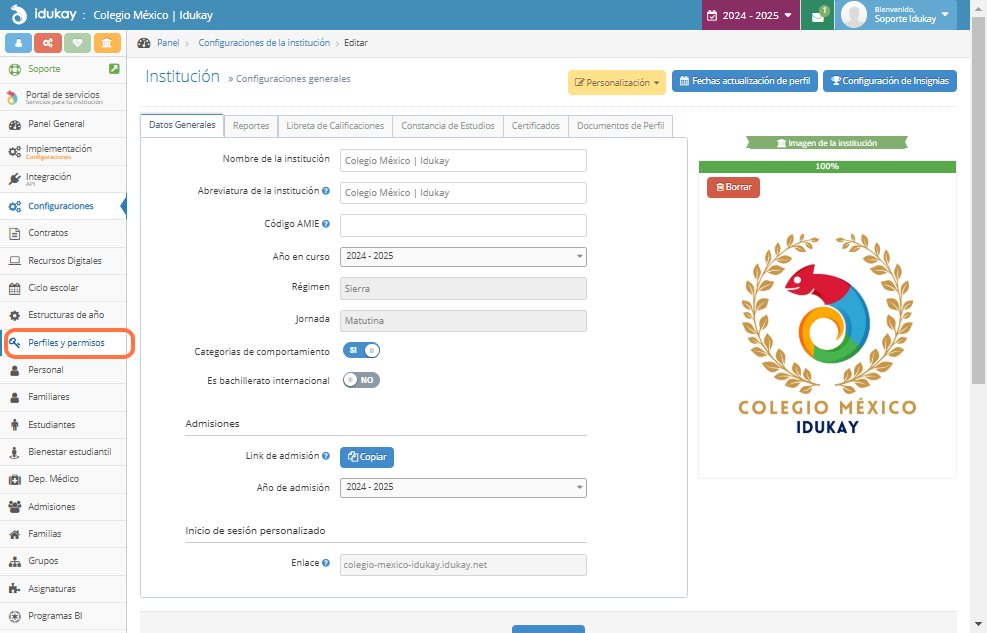Open Personal in the sidebar
Image resolution: width=987 pixels, height=633 pixels.
pyautogui.click(x=63, y=370)
